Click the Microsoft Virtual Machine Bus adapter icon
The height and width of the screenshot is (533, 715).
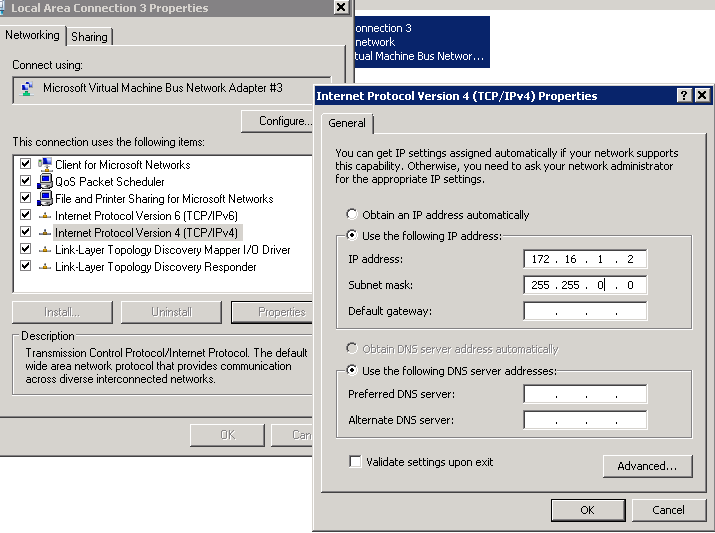click(28, 89)
